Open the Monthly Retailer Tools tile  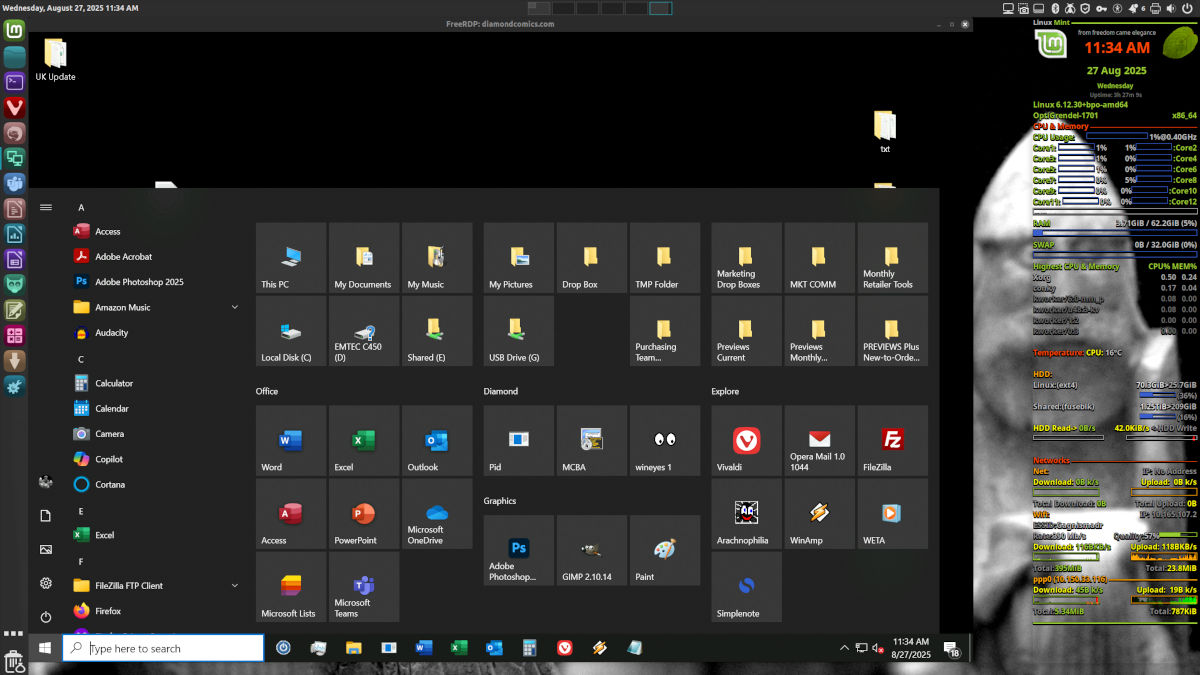(x=893, y=258)
